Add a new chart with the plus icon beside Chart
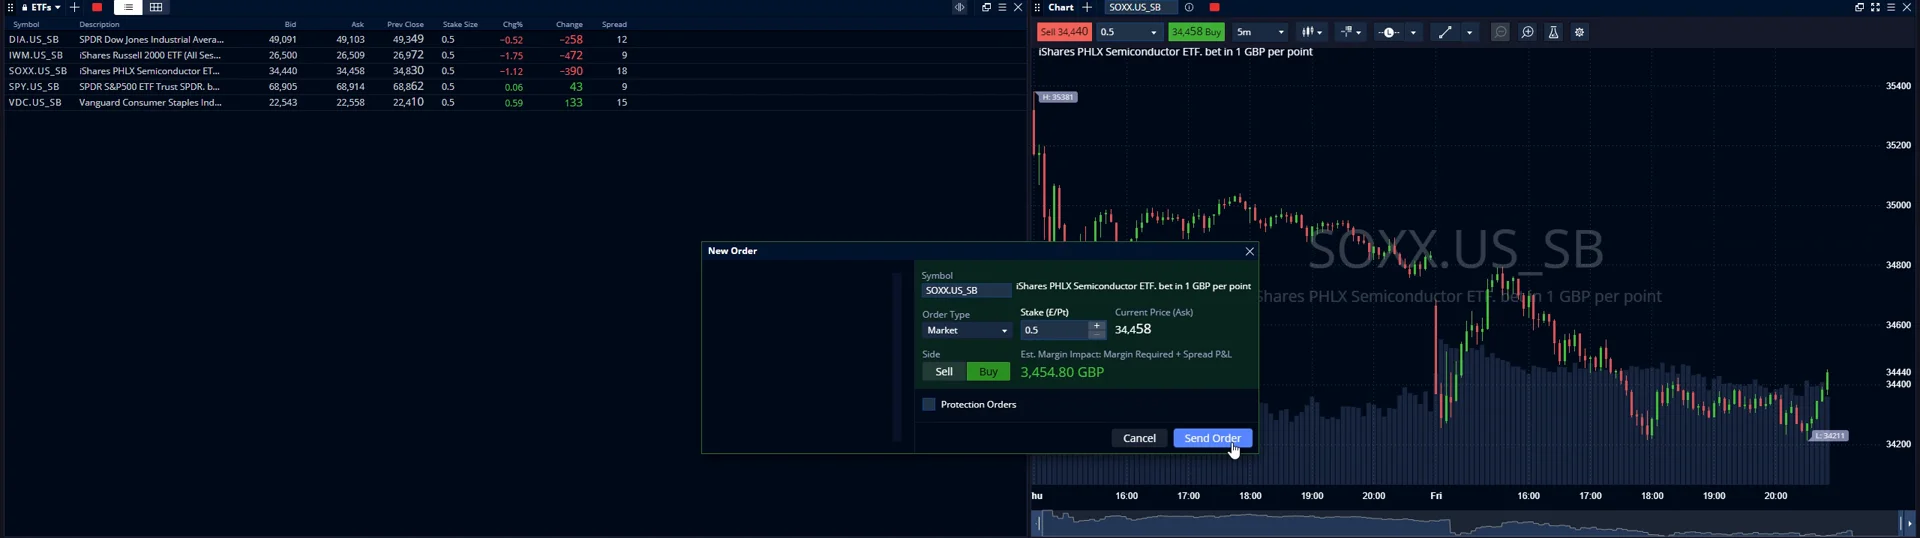Image resolution: width=1920 pixels, height=538 pixels. click(1087, 7)
